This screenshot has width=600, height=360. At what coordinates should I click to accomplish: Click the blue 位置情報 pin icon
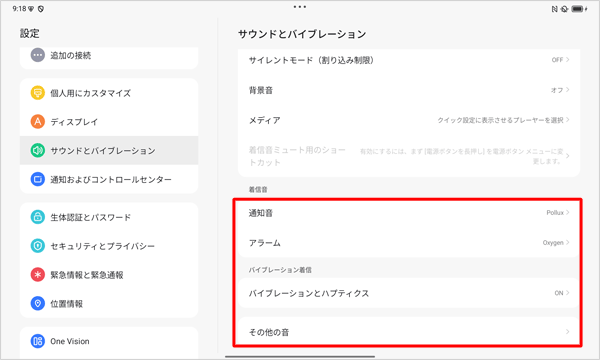point(38,303)
